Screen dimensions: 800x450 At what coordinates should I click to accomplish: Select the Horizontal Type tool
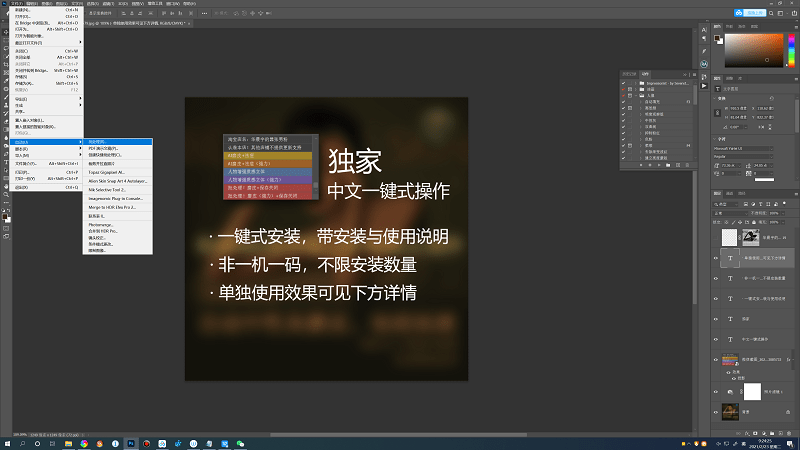[x=5, y=163]
